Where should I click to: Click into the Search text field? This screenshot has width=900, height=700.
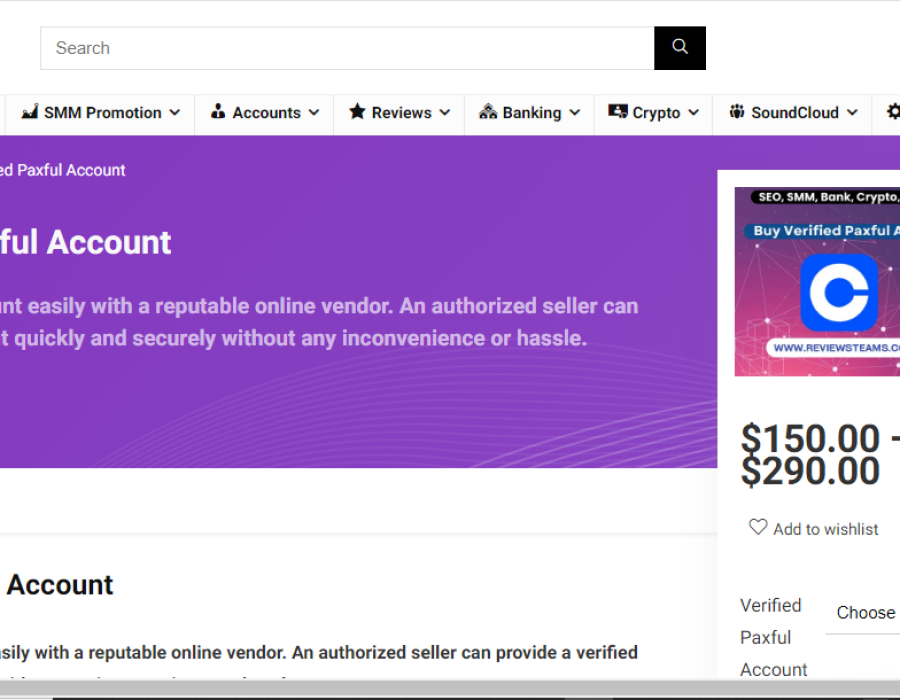point(347,48)
